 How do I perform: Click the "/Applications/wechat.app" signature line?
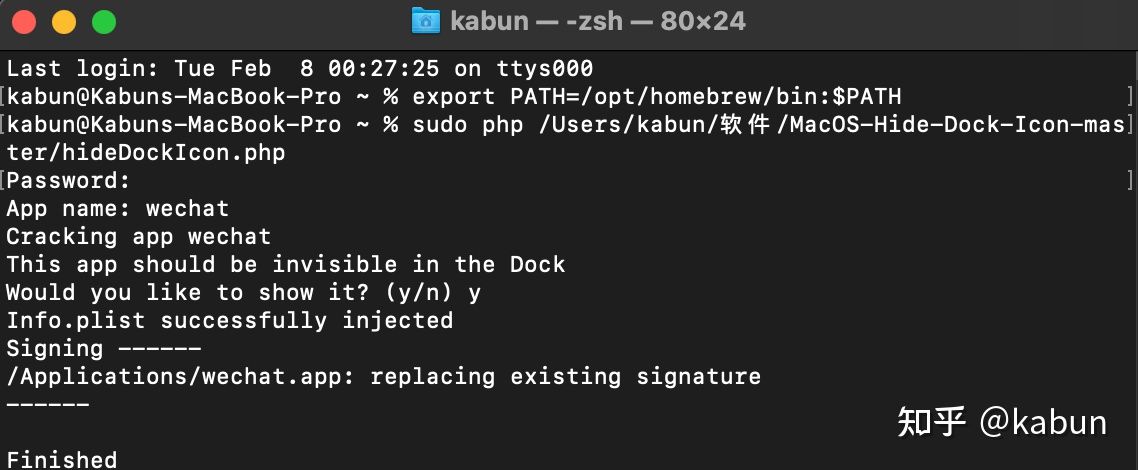point(384,377)
